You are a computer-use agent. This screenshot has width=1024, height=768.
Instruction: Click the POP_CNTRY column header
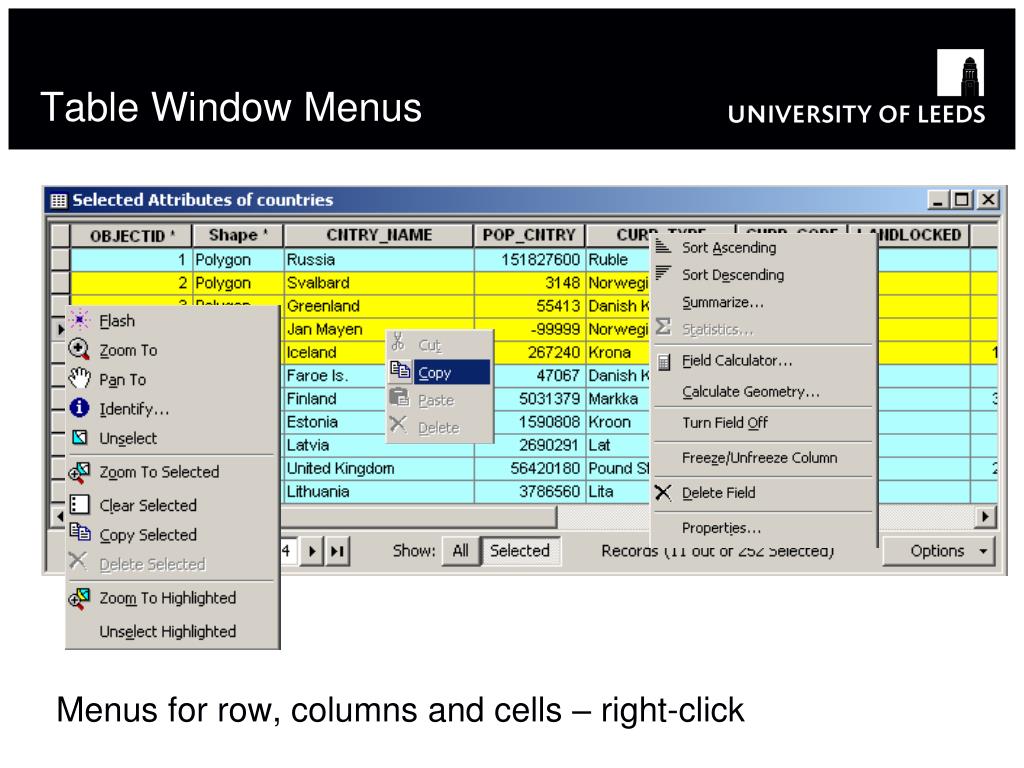[x=529, y=235]
